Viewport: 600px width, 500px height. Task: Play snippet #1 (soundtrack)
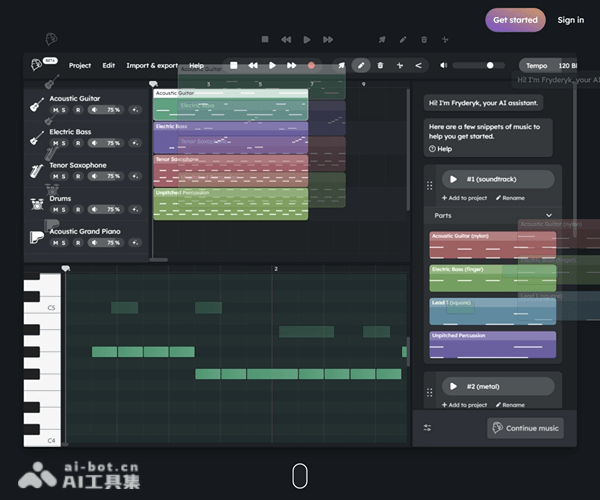click(449, 180)
